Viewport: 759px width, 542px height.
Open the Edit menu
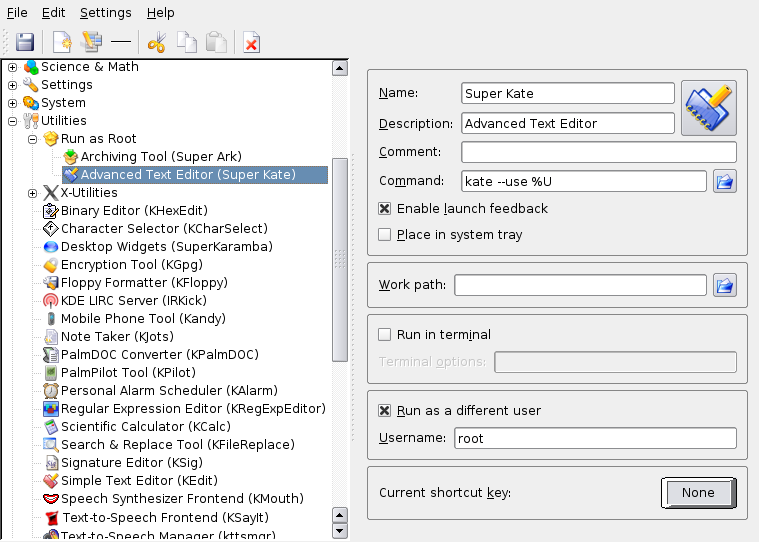53,13
